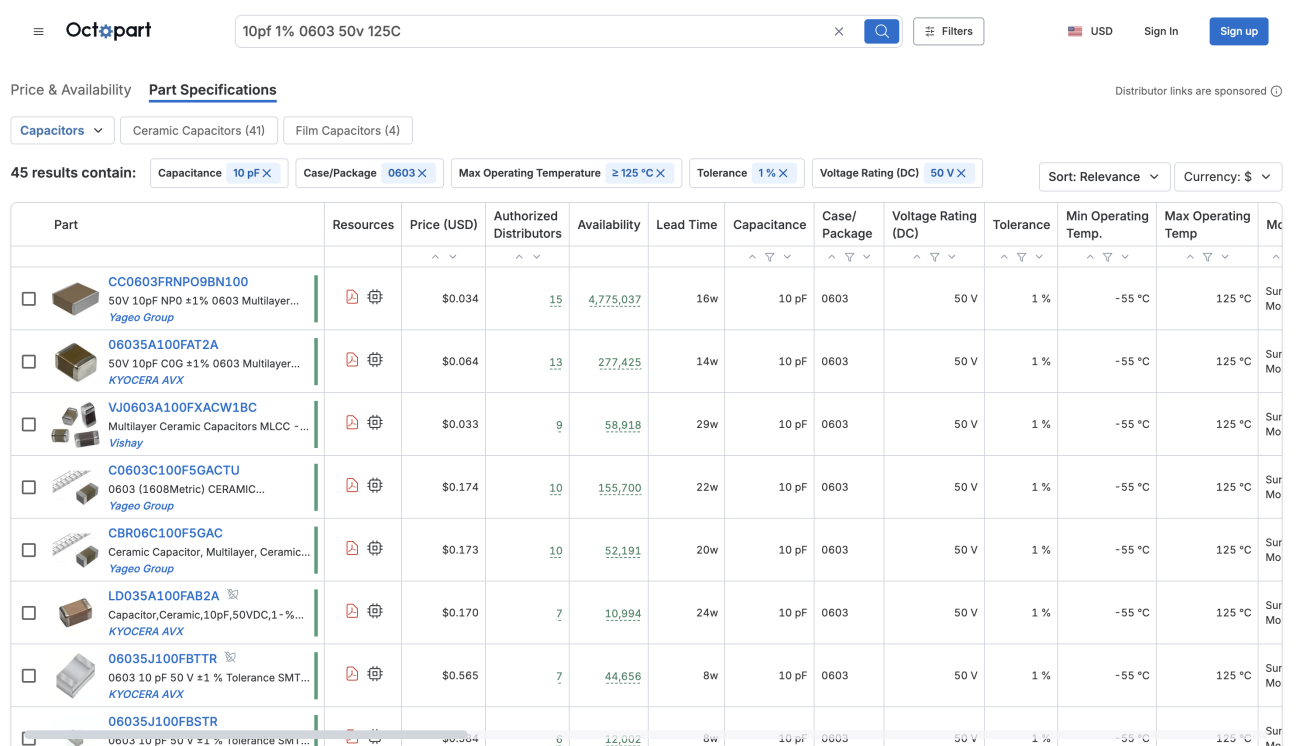1300x746 pixels.
Task: Select checkbox for 06035A100FAT2A
Action: [x=29, y=362]
